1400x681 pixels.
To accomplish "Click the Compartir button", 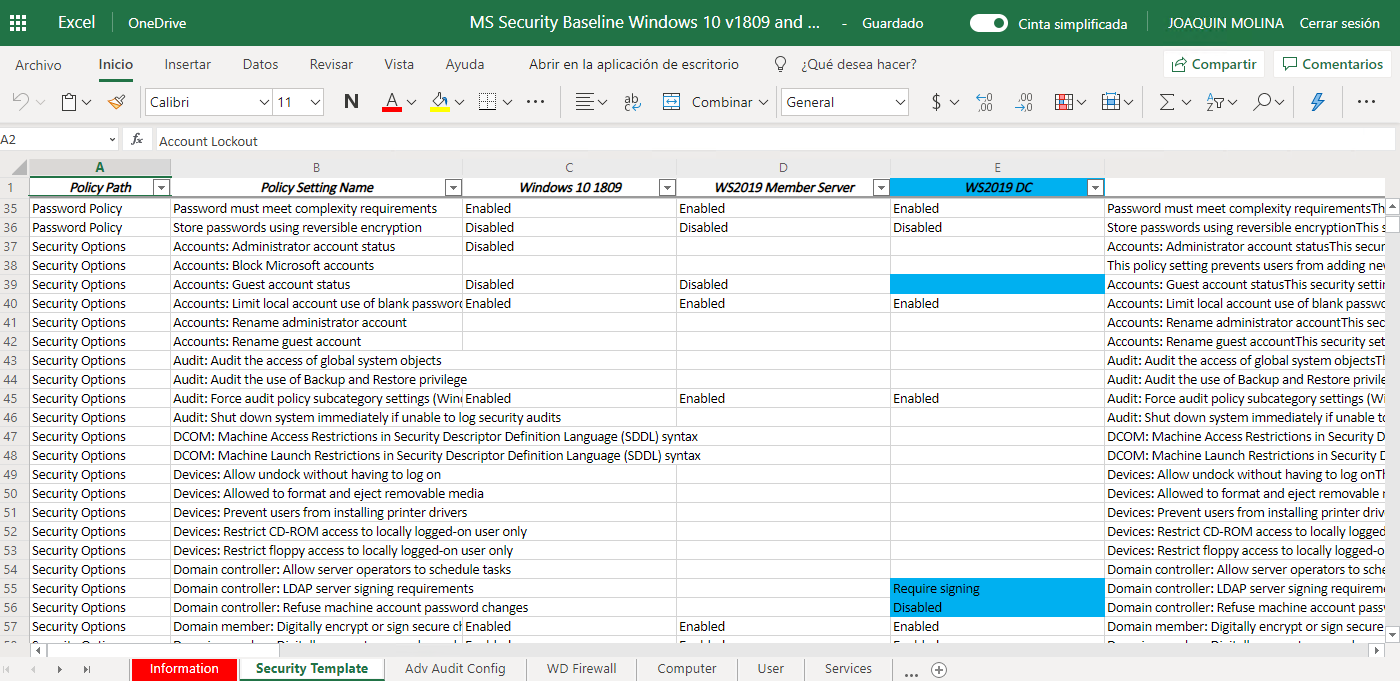I will pyautogui.click(x=1213, y=64).
